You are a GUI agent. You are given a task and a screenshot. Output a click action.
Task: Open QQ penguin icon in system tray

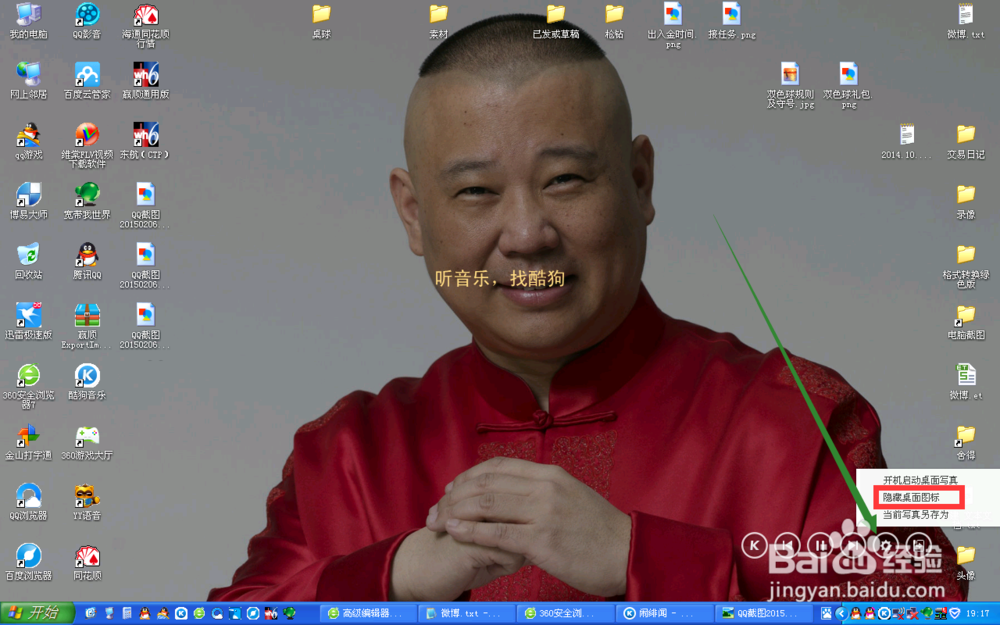click(x=855, y=613)
